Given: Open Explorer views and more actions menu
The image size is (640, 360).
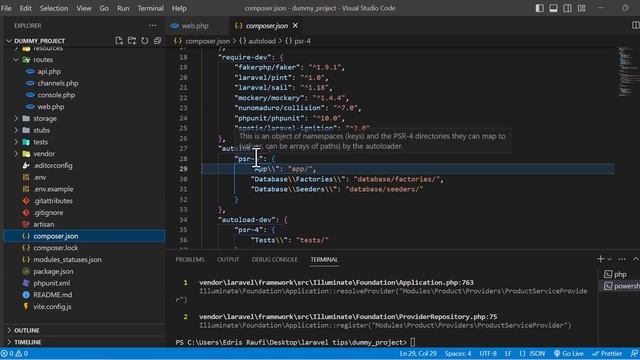Looking at the screenshot, I should click(153, 25).
